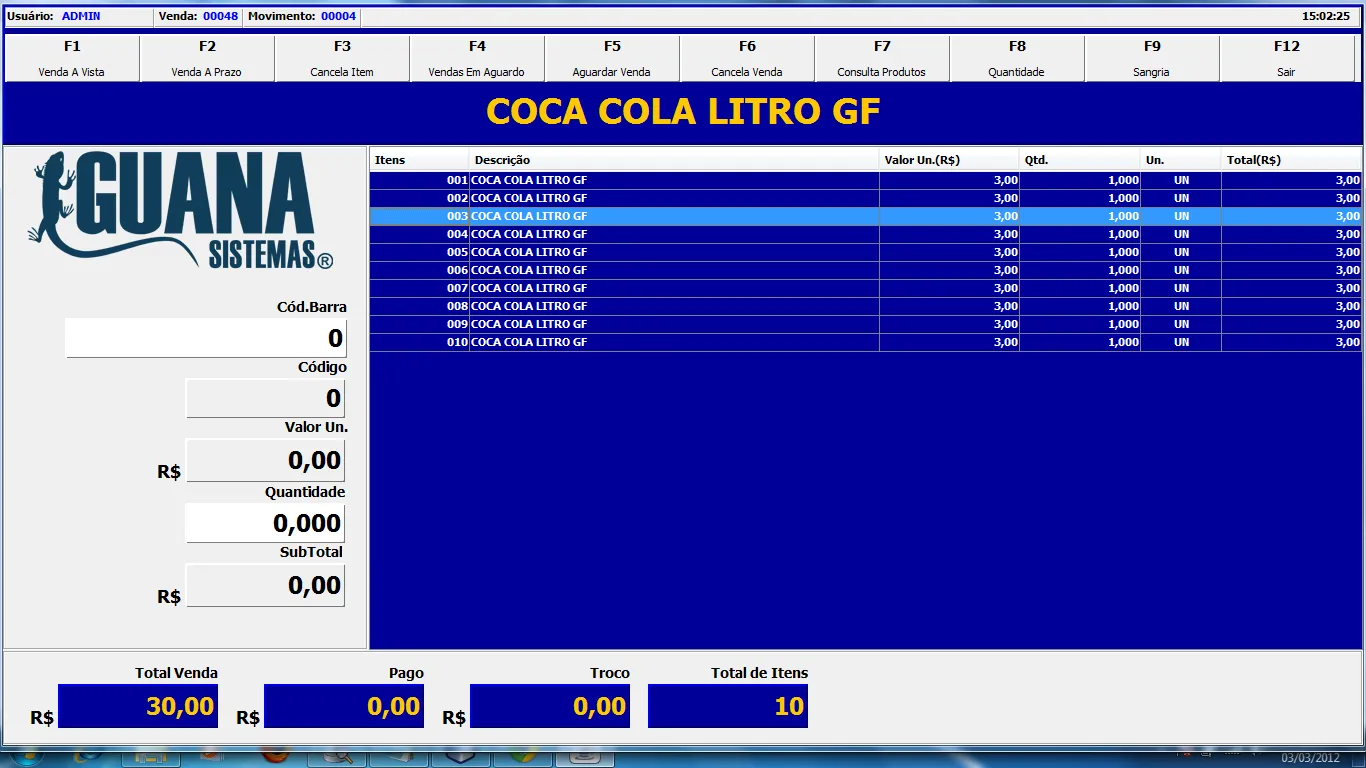
Task: Select item 007 COCA COLA LITRO GF
Action: pyautogui.click(x=866, y=288)
